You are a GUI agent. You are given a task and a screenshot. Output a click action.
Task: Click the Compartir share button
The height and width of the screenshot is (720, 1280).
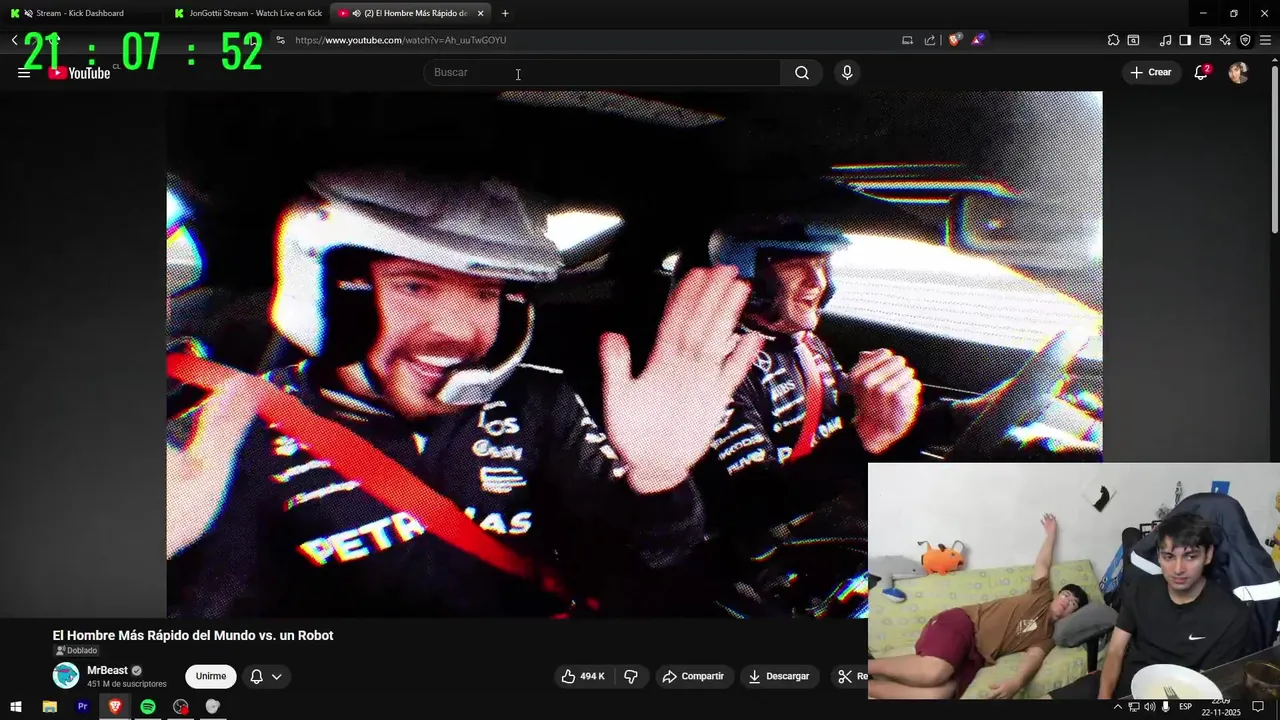click(x=693, y=676)
